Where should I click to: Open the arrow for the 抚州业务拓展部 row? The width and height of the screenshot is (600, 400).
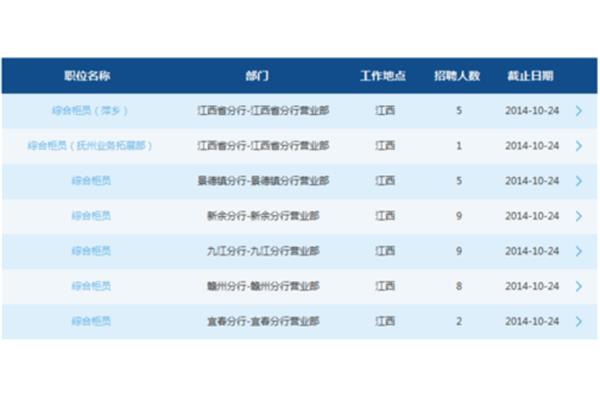[x=579, y=146]
